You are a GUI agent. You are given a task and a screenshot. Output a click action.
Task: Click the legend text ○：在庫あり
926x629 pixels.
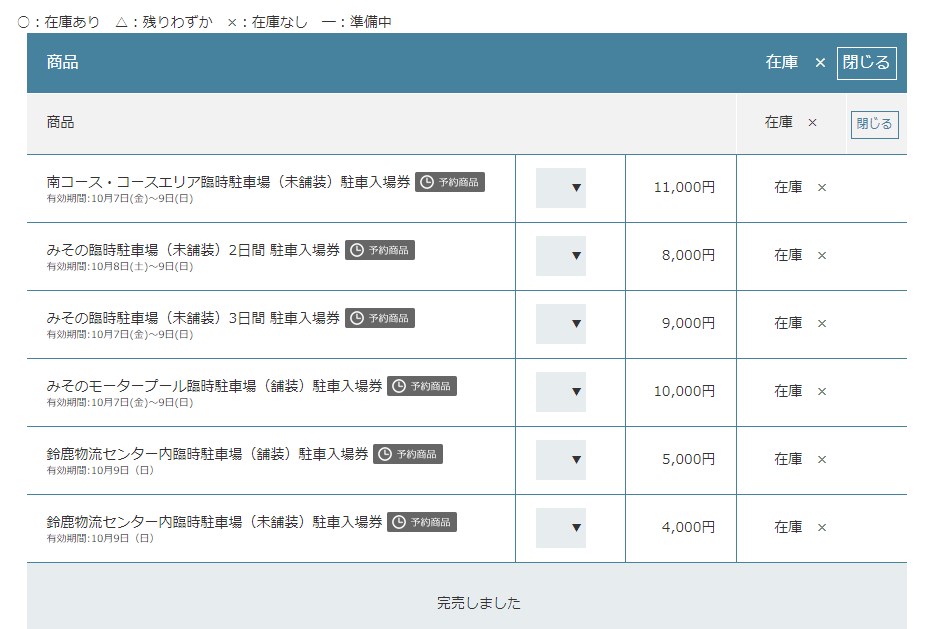point(58,22)
